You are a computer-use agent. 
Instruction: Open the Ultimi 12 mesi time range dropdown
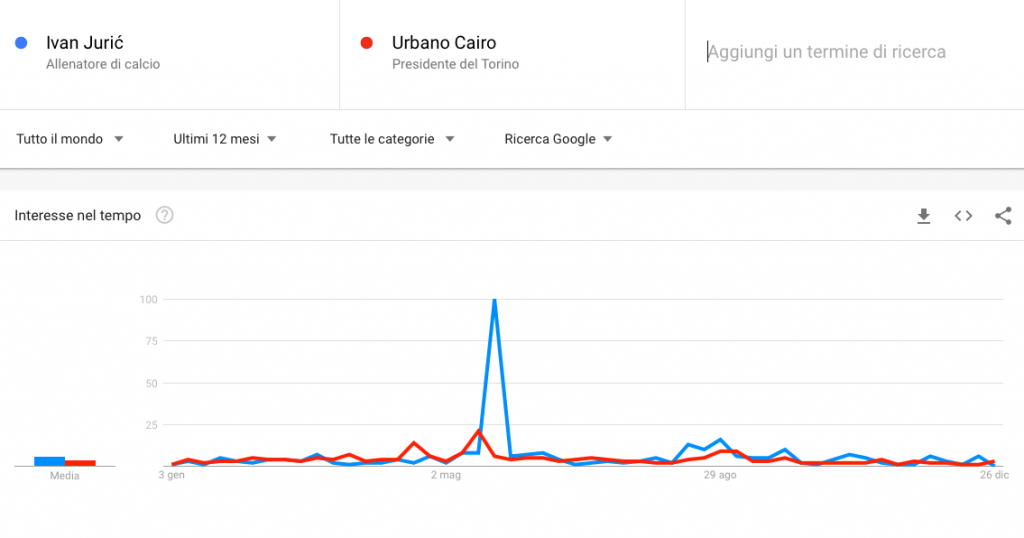coord(225,139)
